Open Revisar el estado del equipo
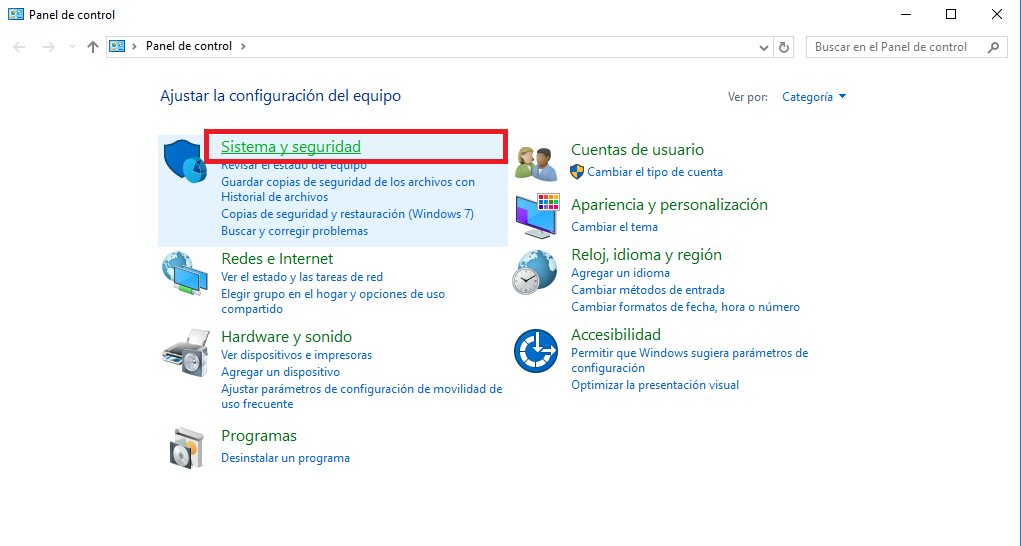 tap(294, 165)
